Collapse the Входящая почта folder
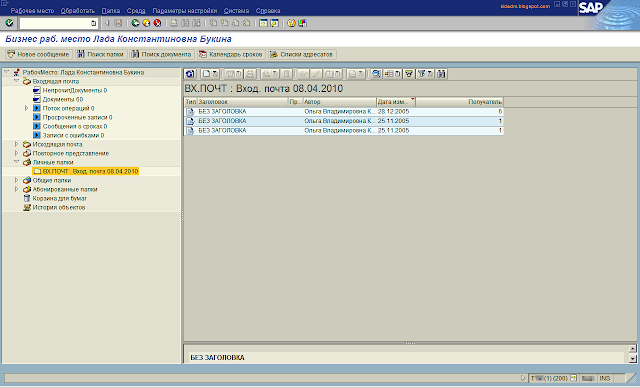This screenshot has height=388, width=640. pos(16,81)
